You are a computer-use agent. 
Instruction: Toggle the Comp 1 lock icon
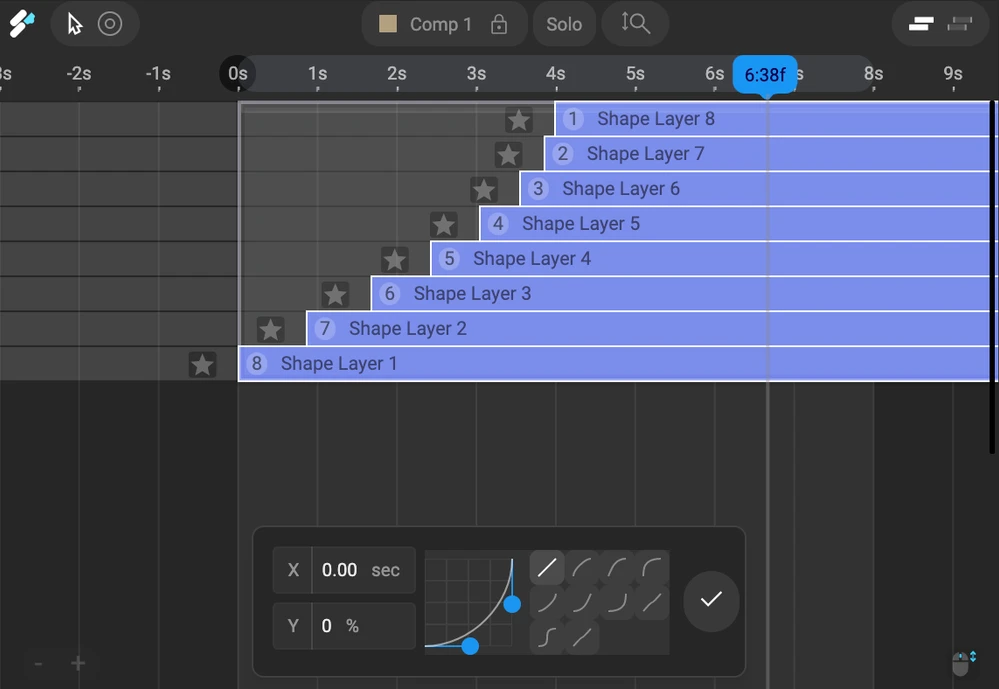[x=499, y=25]
